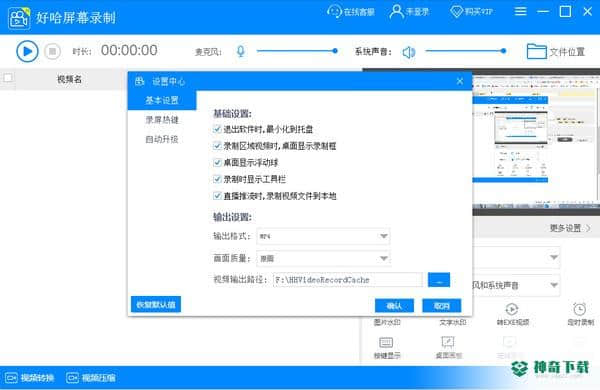600x390 pixels.
Task: Click the 视频名 column header
Action: 69,79
